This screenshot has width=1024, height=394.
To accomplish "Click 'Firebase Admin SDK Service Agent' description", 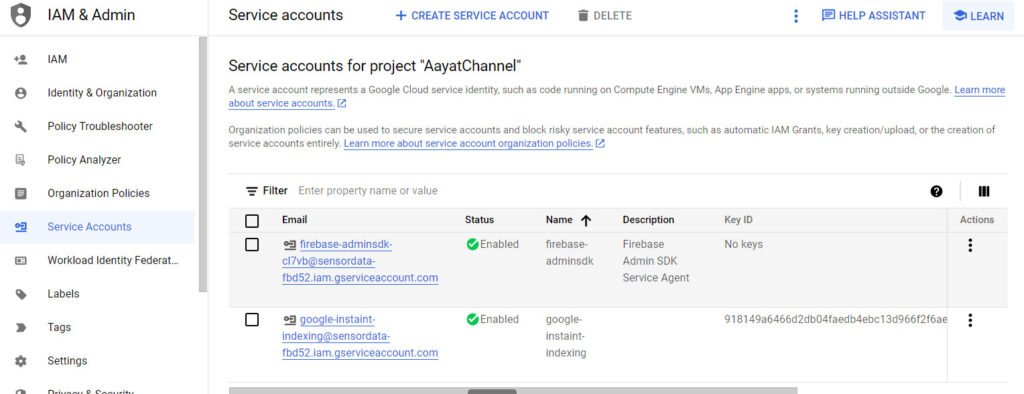I will pyautogui.click(x=656, y=261).
